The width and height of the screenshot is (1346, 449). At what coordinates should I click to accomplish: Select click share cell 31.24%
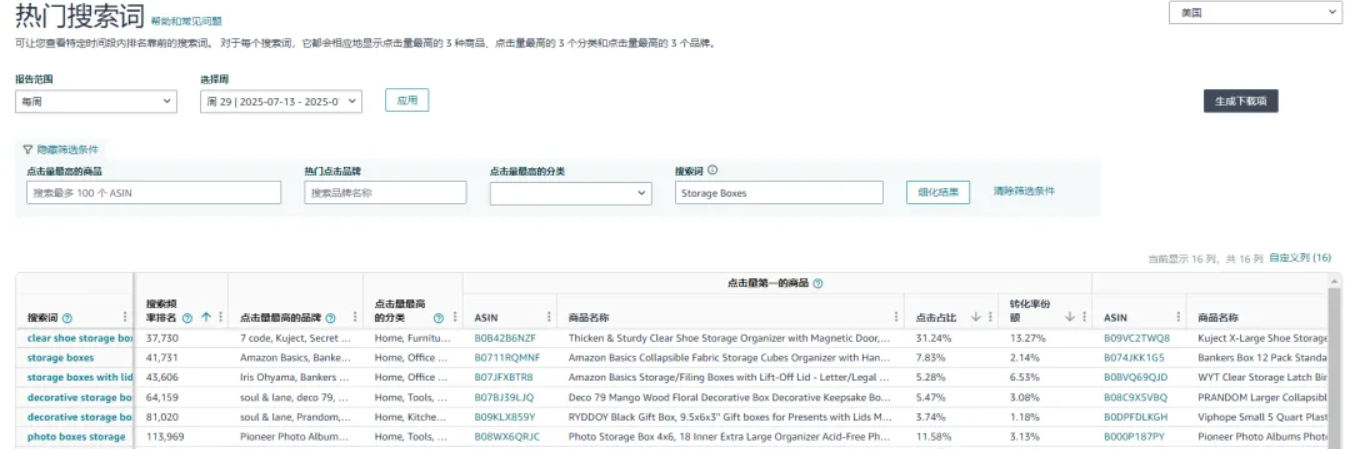[x=933, y=338]
